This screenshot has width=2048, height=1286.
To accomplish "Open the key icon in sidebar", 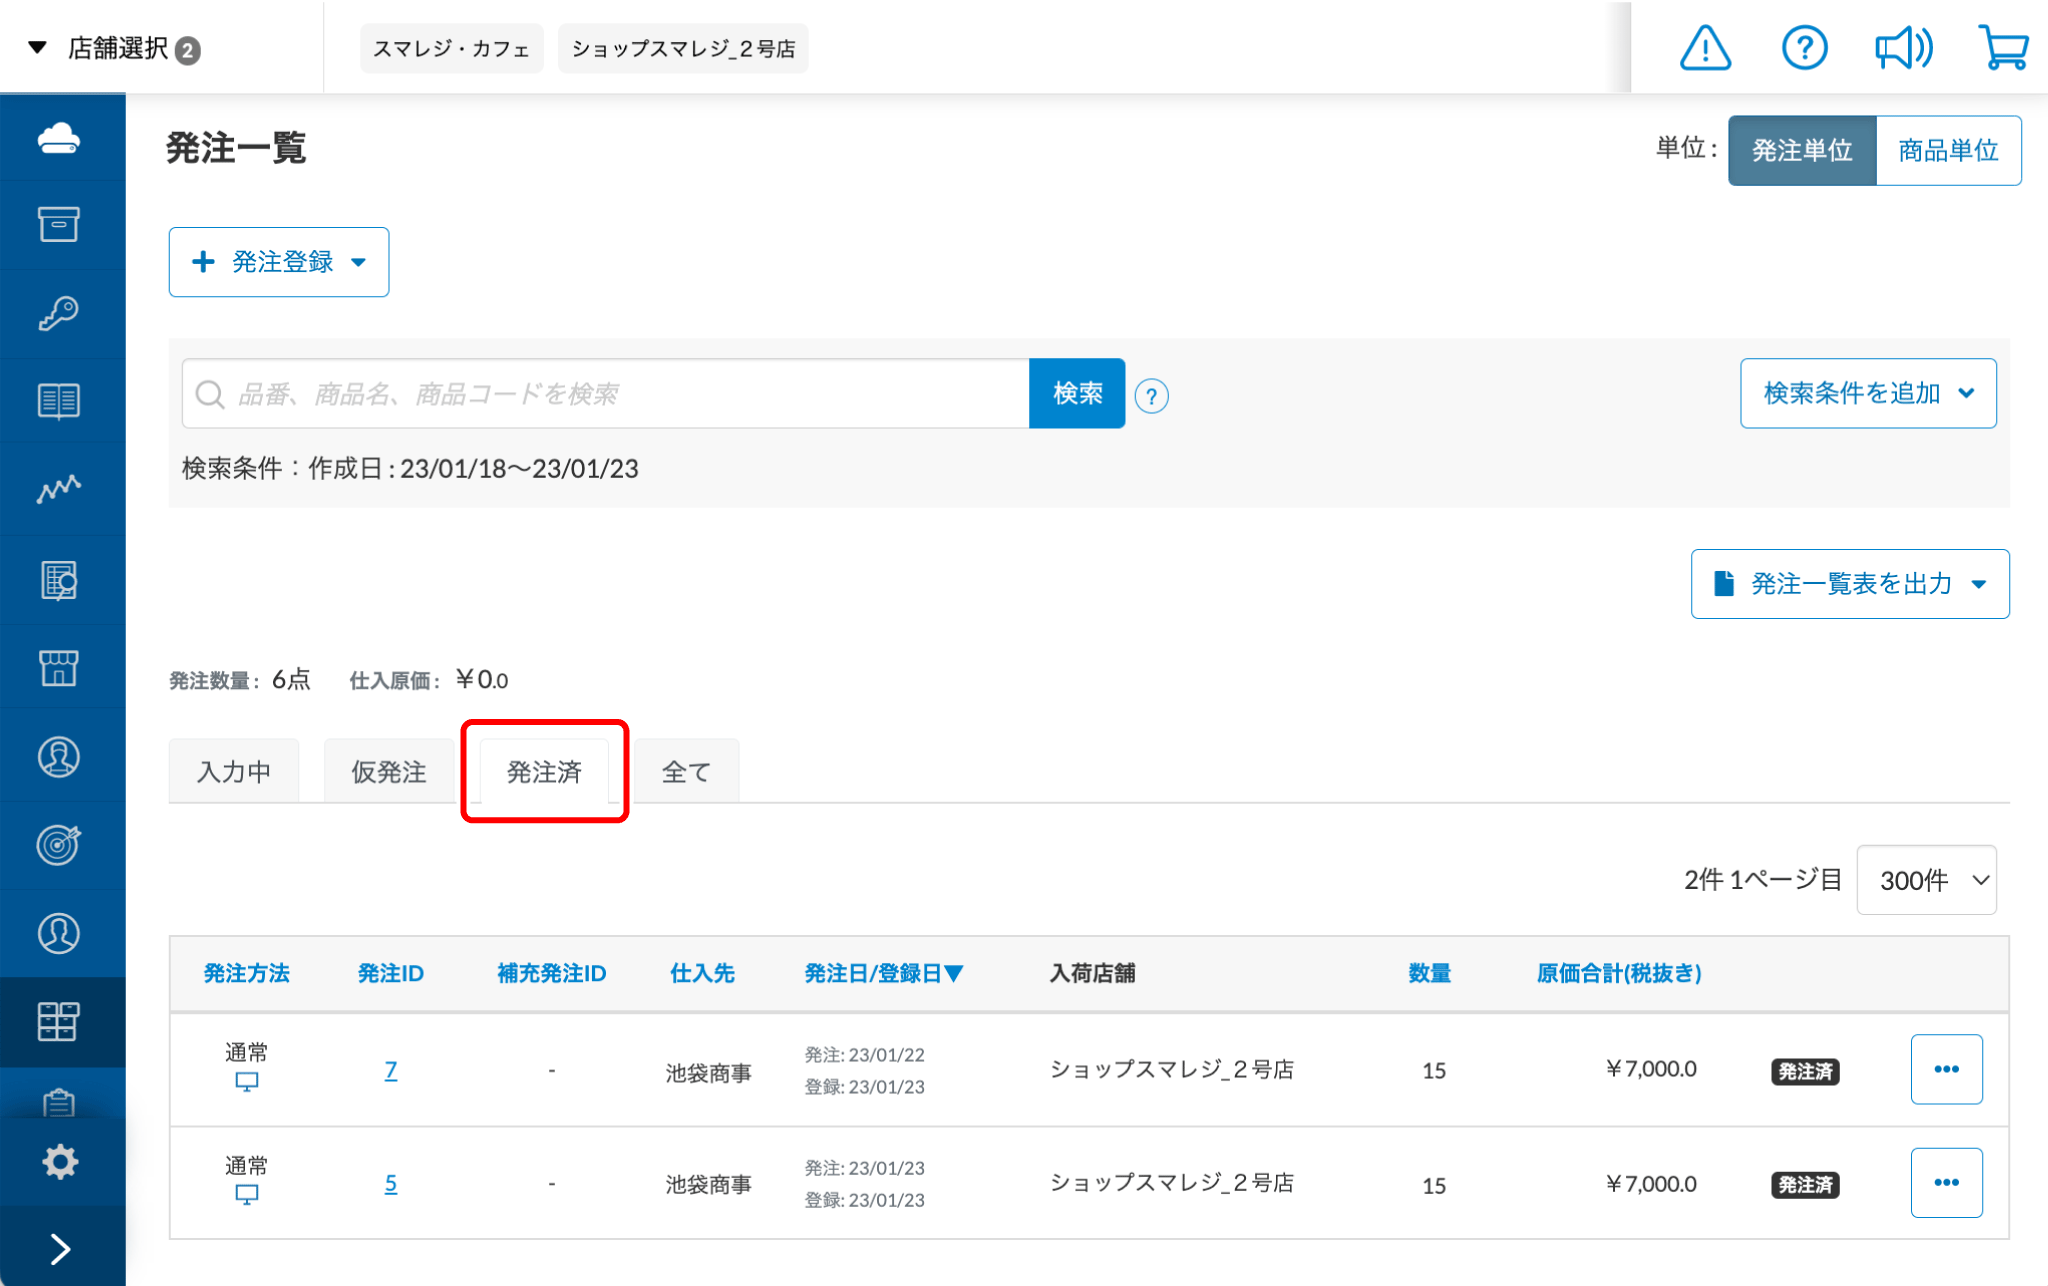I will [x=60, y=314].
